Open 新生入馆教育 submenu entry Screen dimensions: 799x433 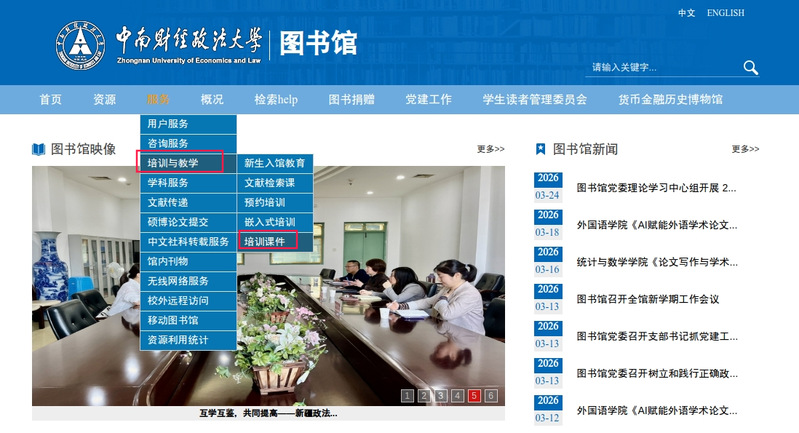click(274, 163)
